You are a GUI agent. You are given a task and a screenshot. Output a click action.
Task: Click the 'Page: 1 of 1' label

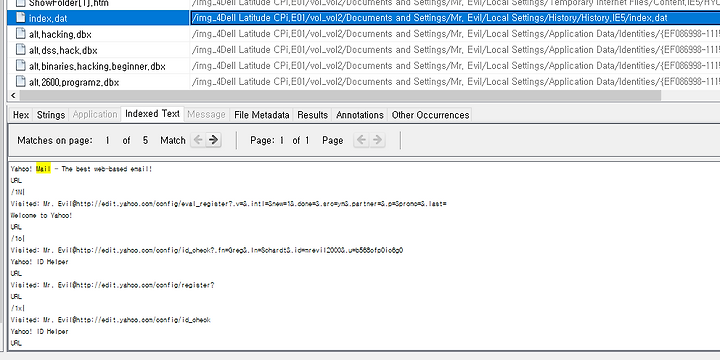(280, 141)
